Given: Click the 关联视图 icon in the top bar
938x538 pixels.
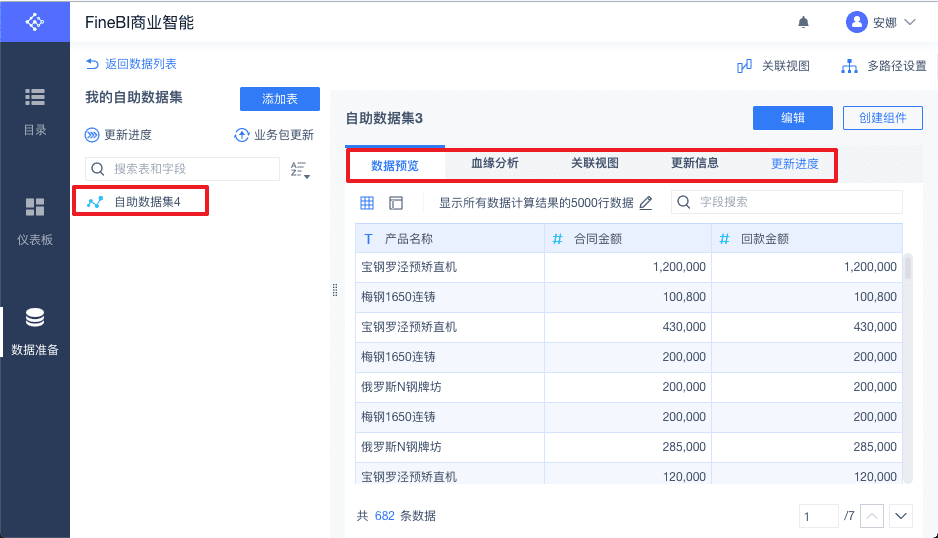Looking at the screenshot, I should (x=745, y=66).
